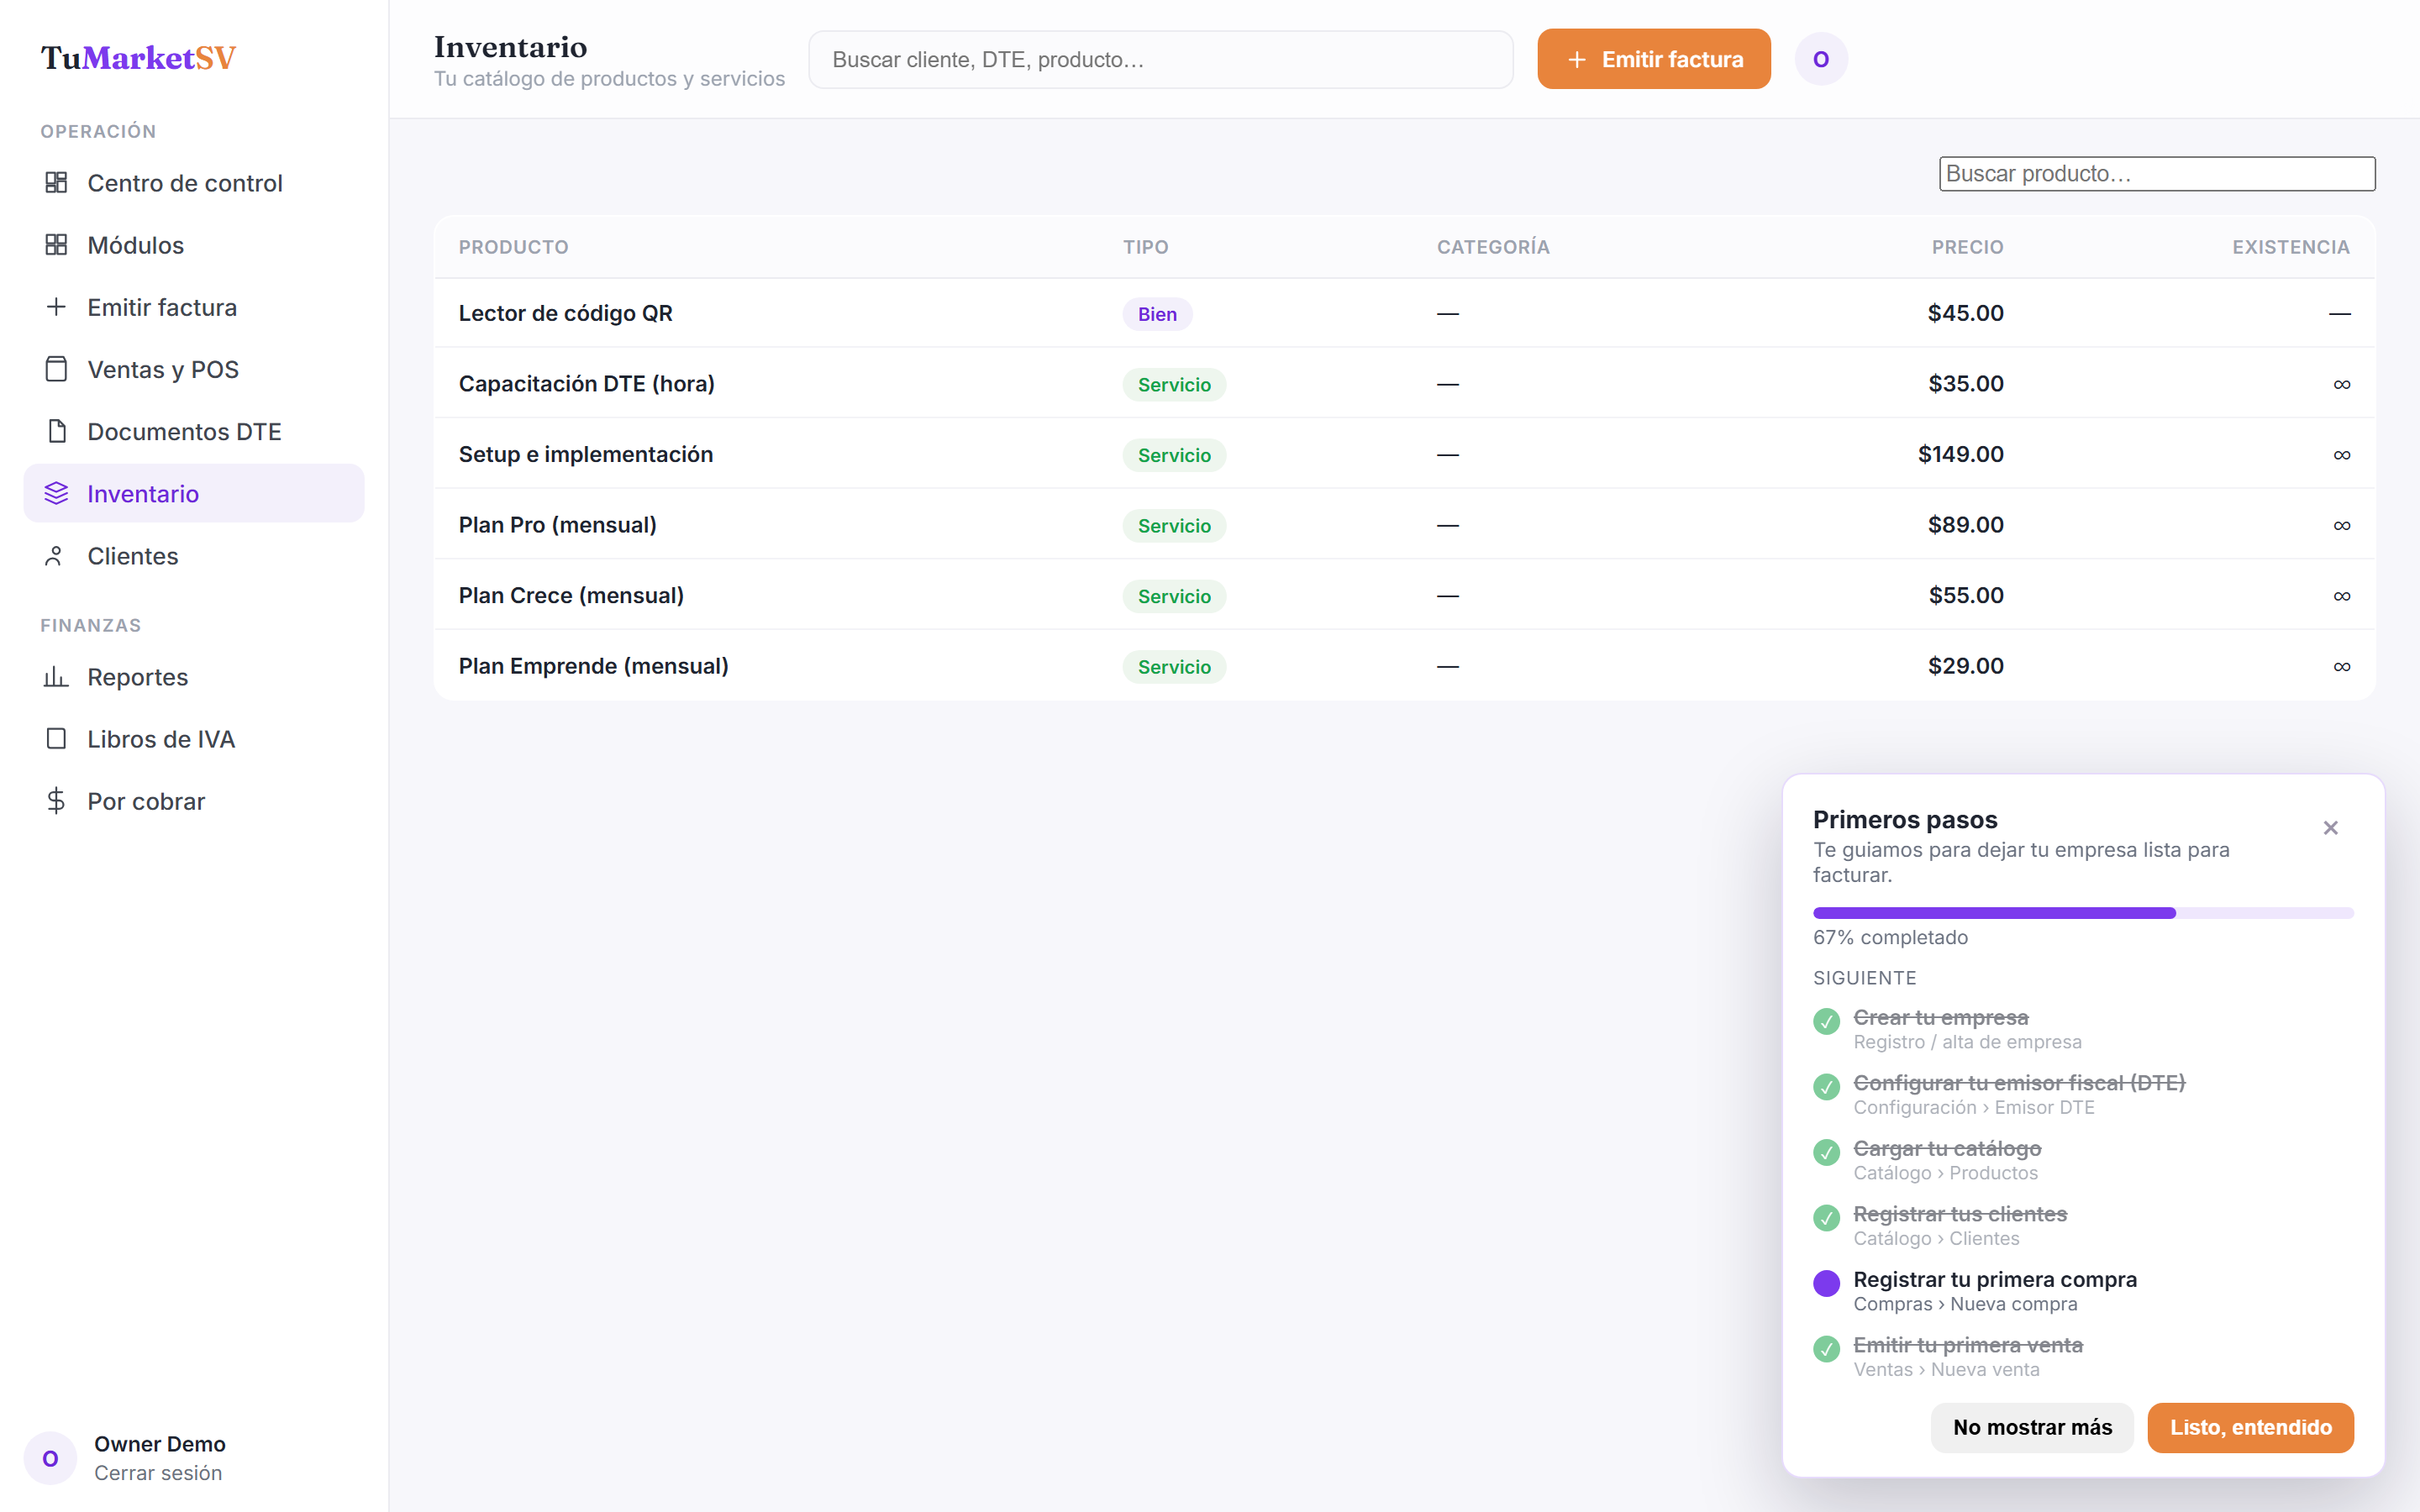Viewport: 2420px width, 1512px height.
Task: Click the Libros de IVA book icon
Action: (56, 739)
